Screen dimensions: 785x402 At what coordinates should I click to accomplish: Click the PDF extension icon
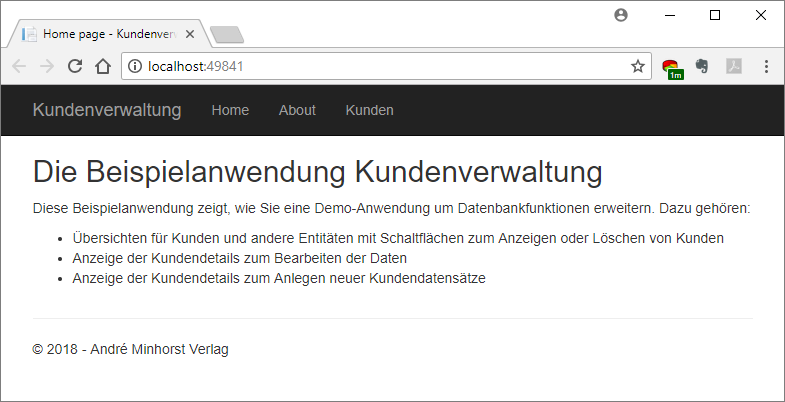pos(734,66)
